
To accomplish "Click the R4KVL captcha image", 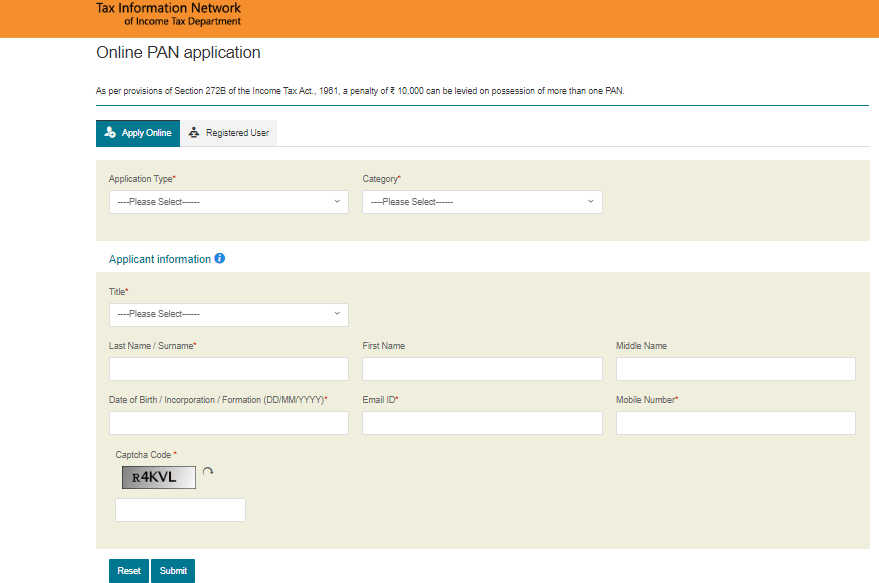I will pyautogui.click(x=158, y=477).
